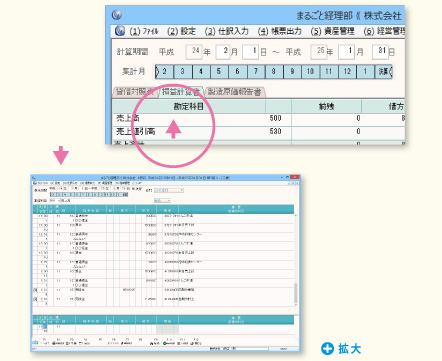Select month 5 in the 集計月 bar
442x361 pixels.
click(x=219, y=71)
